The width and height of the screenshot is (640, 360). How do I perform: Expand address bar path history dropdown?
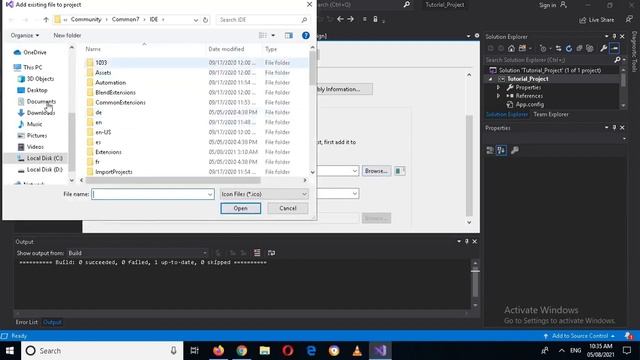[x=196, y=20]
